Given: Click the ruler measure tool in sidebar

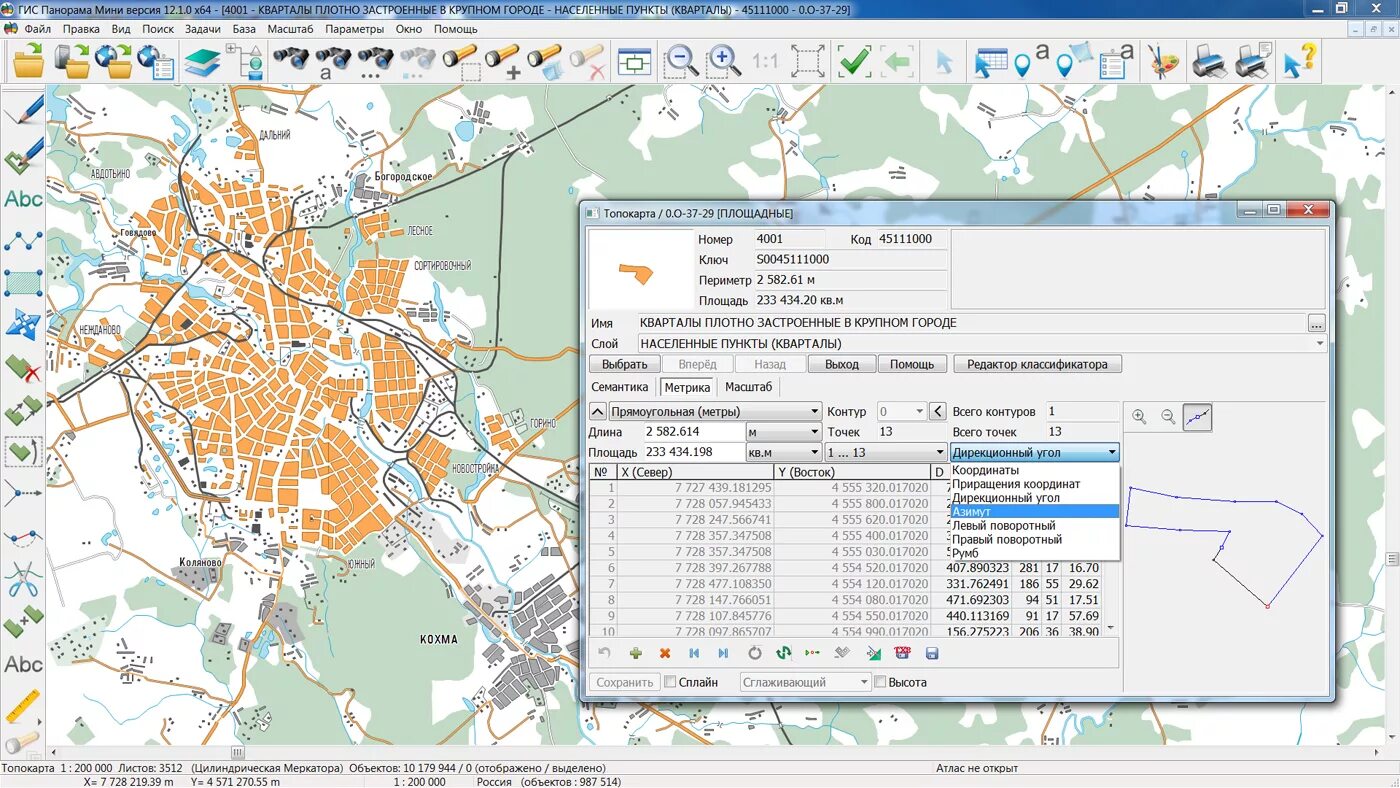Looking at the screenshot, I should pos(23,705).
